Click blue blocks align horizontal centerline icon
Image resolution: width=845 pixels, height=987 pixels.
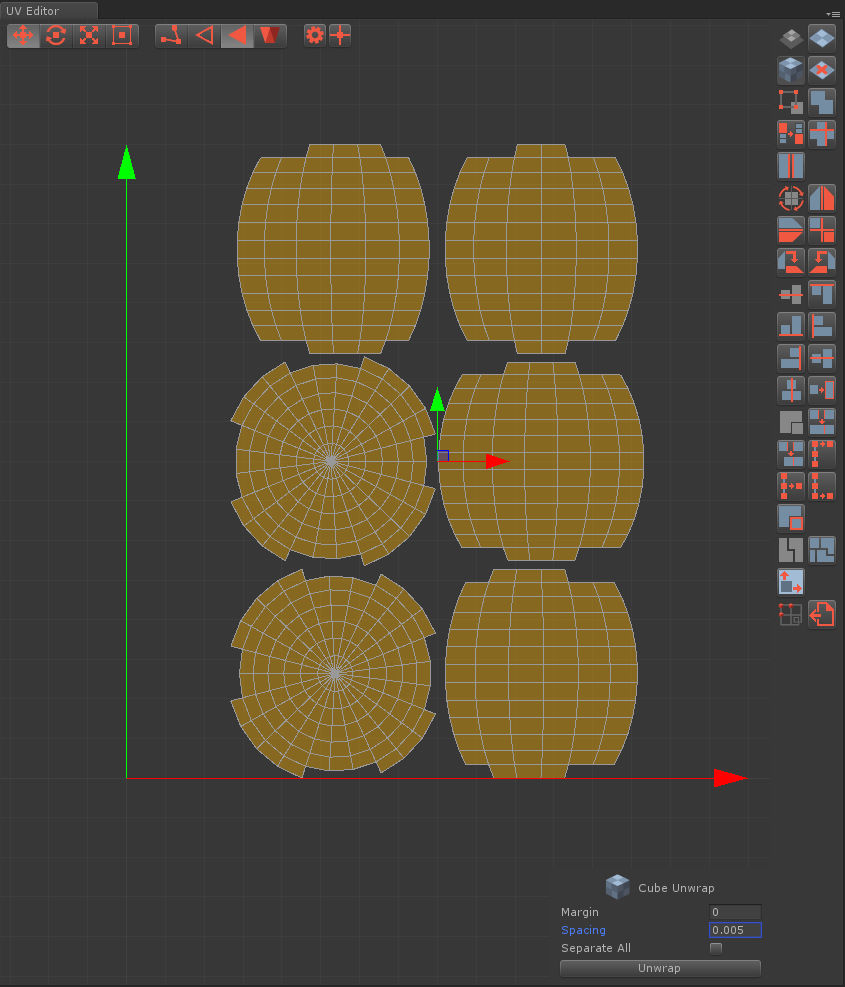[822, 358]
